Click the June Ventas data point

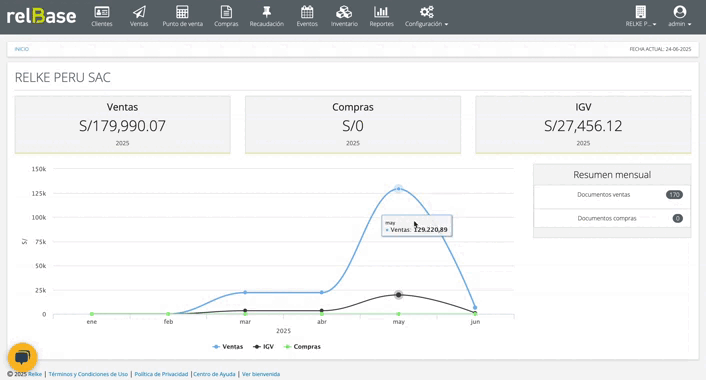pyautogui.click(x=475, y=308)
